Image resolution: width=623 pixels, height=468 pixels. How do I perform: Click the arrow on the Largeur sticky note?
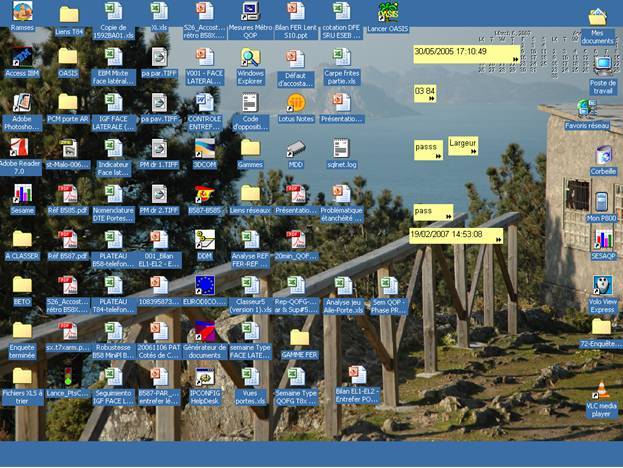click(472, 152)
